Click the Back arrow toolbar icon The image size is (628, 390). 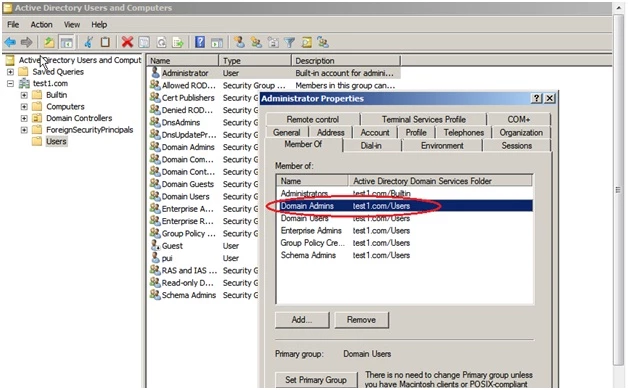tap(10, 42)
